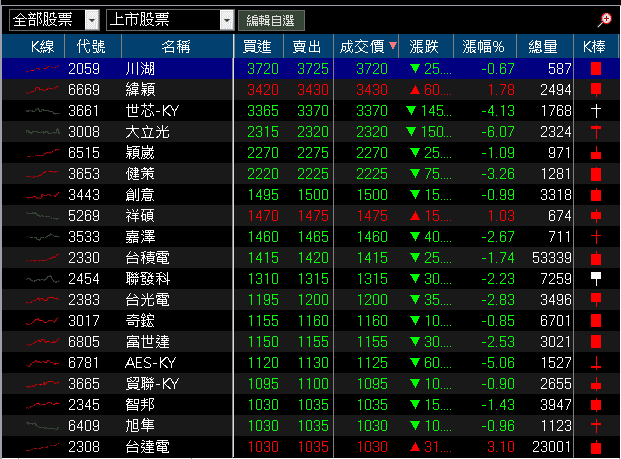This screenshot has height=459, width=621.
Task: Select stock code 6669
Action: coord(84,90)
